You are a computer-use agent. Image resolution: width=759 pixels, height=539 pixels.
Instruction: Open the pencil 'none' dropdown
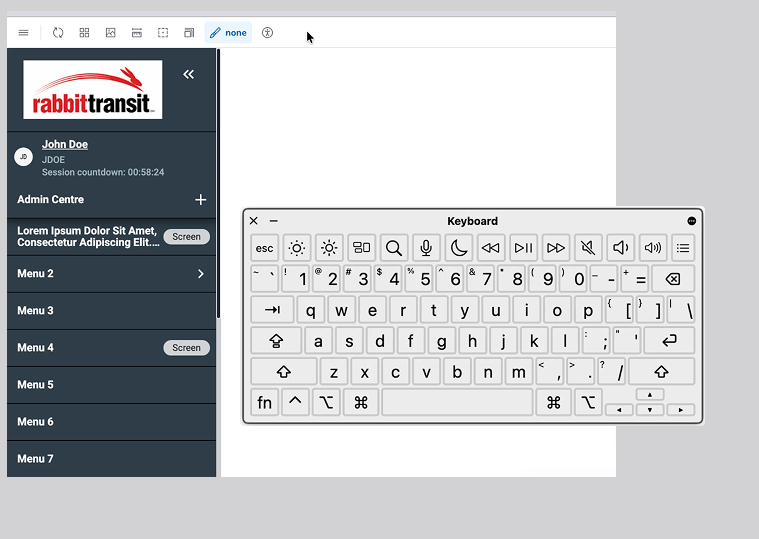[x=228, y=33]
